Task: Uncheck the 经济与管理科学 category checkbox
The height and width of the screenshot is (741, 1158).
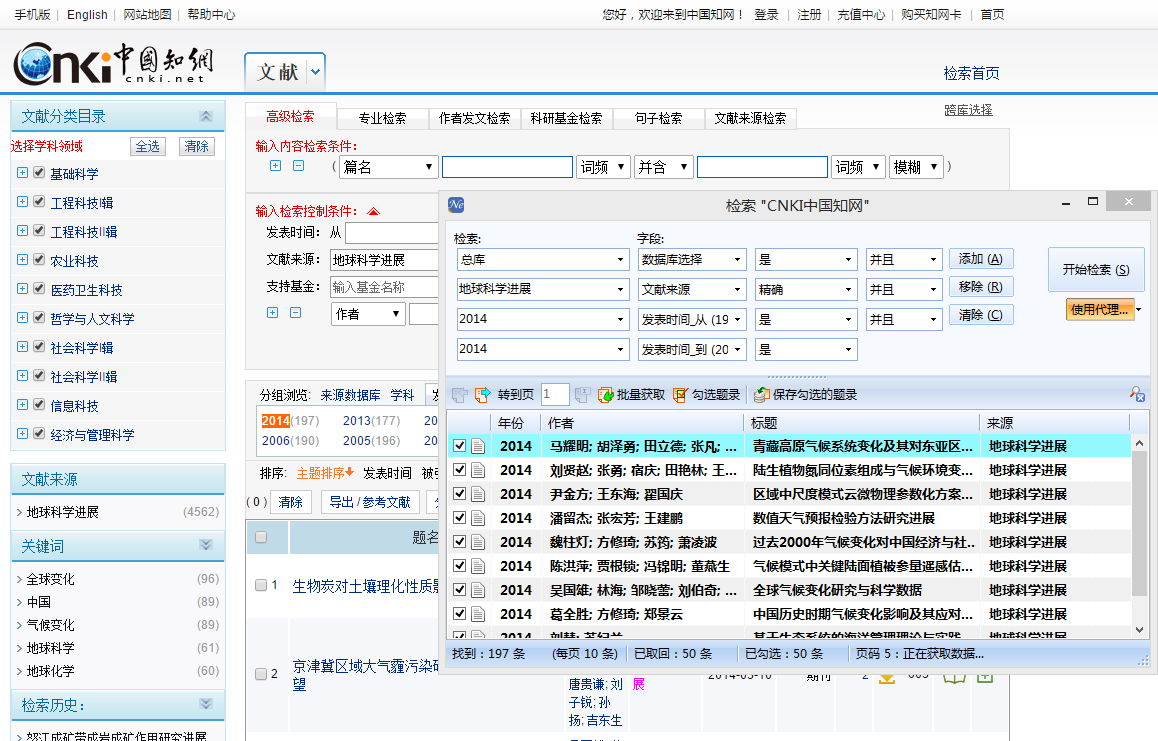Action: pos(39,434)
